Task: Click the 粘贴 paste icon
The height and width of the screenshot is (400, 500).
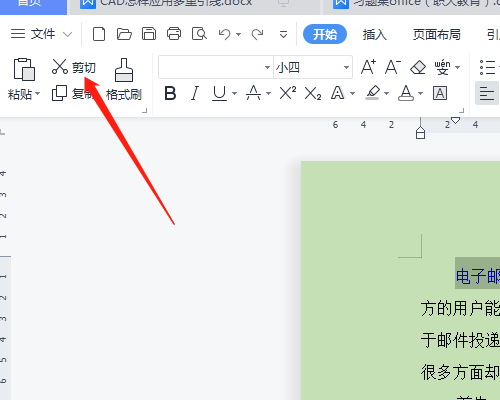Action: pyautogui.click(x=24, y=69)
